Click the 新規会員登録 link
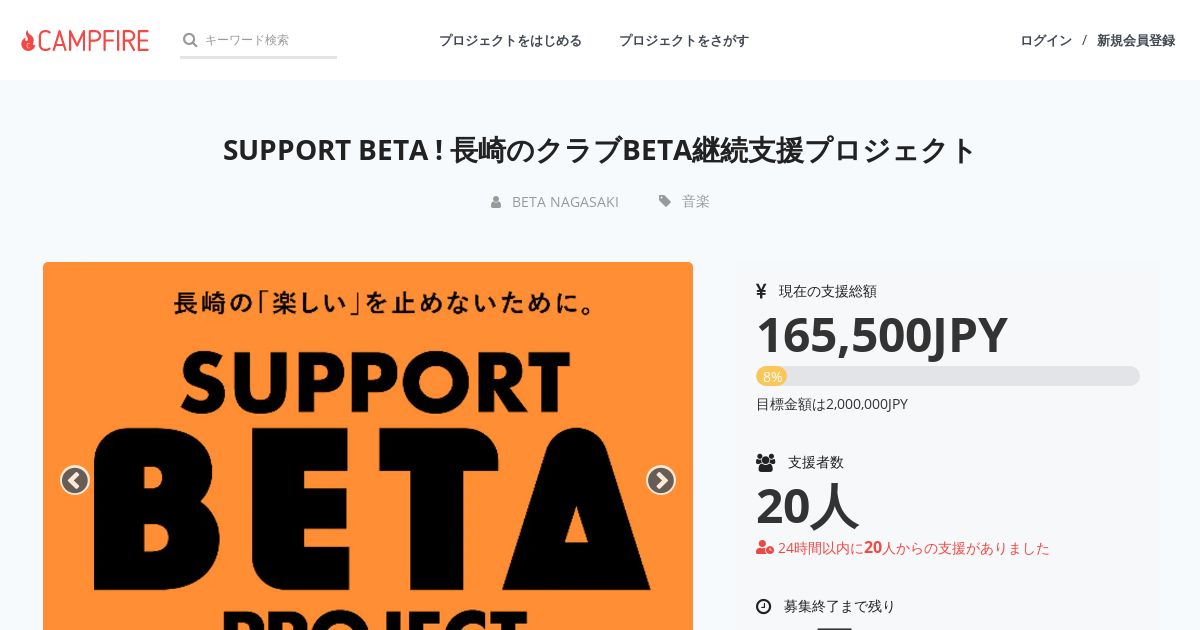The height and width of the screenshot is (630, 1200). tap(1136, 40)
